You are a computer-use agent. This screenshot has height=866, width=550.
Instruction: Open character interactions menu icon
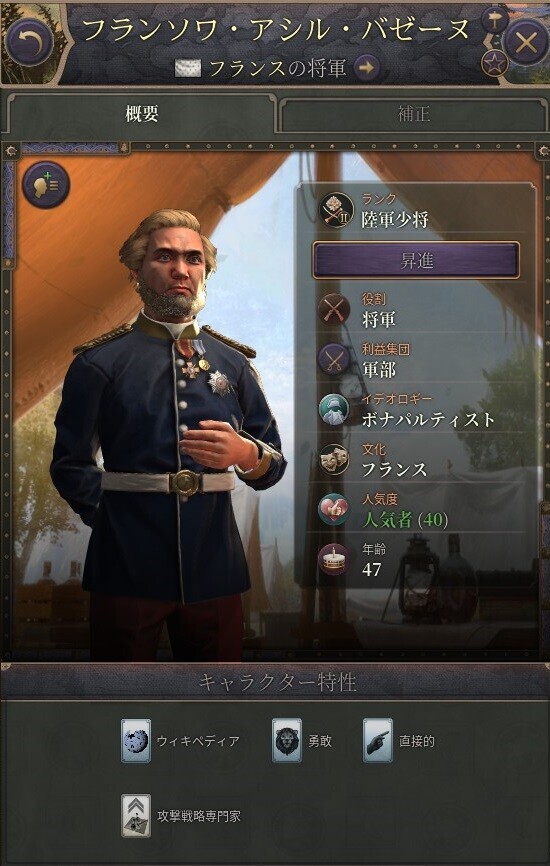pyautogui.click(x=46, y=184)
